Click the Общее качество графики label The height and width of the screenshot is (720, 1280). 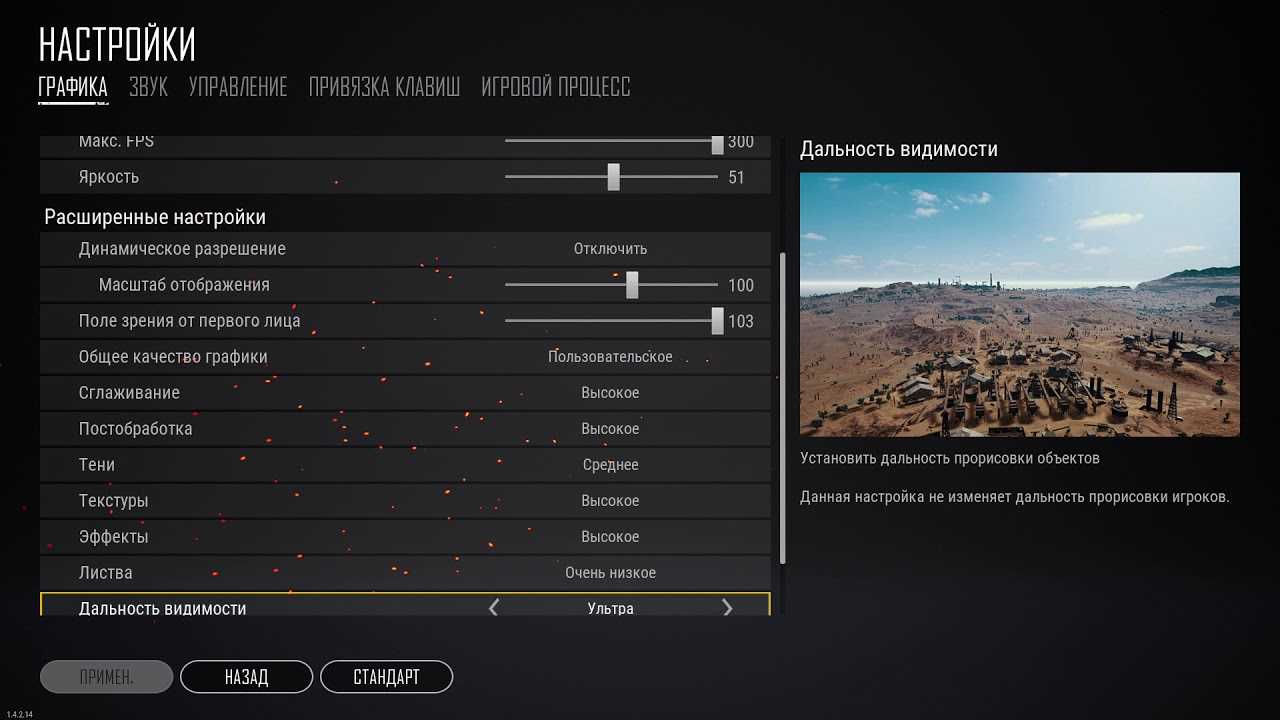tap(173, 357)
